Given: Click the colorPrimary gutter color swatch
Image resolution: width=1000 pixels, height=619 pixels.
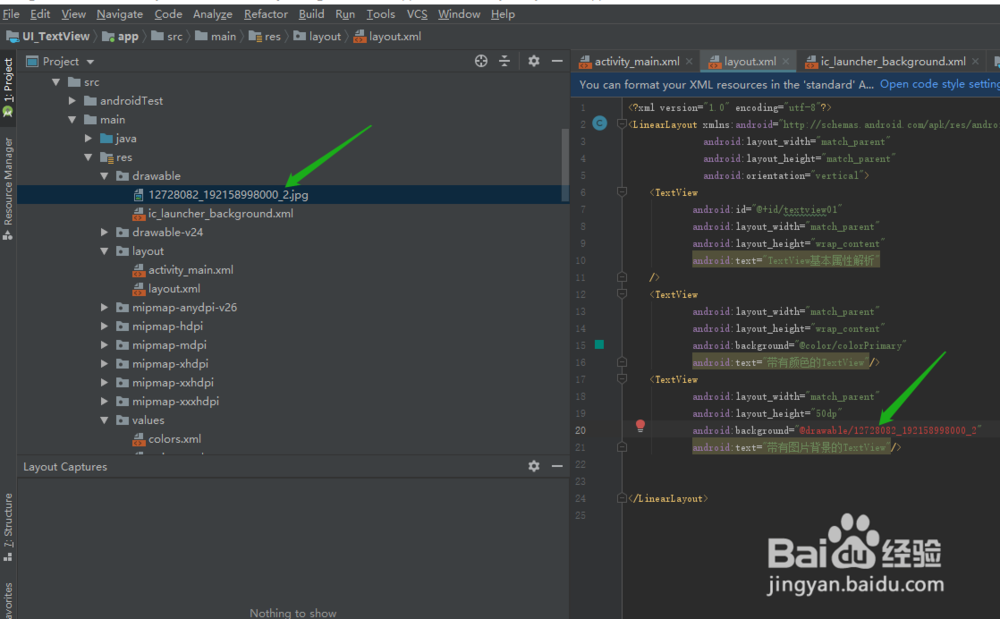Looking at the screenshot, I should click(x=599, y=345).
